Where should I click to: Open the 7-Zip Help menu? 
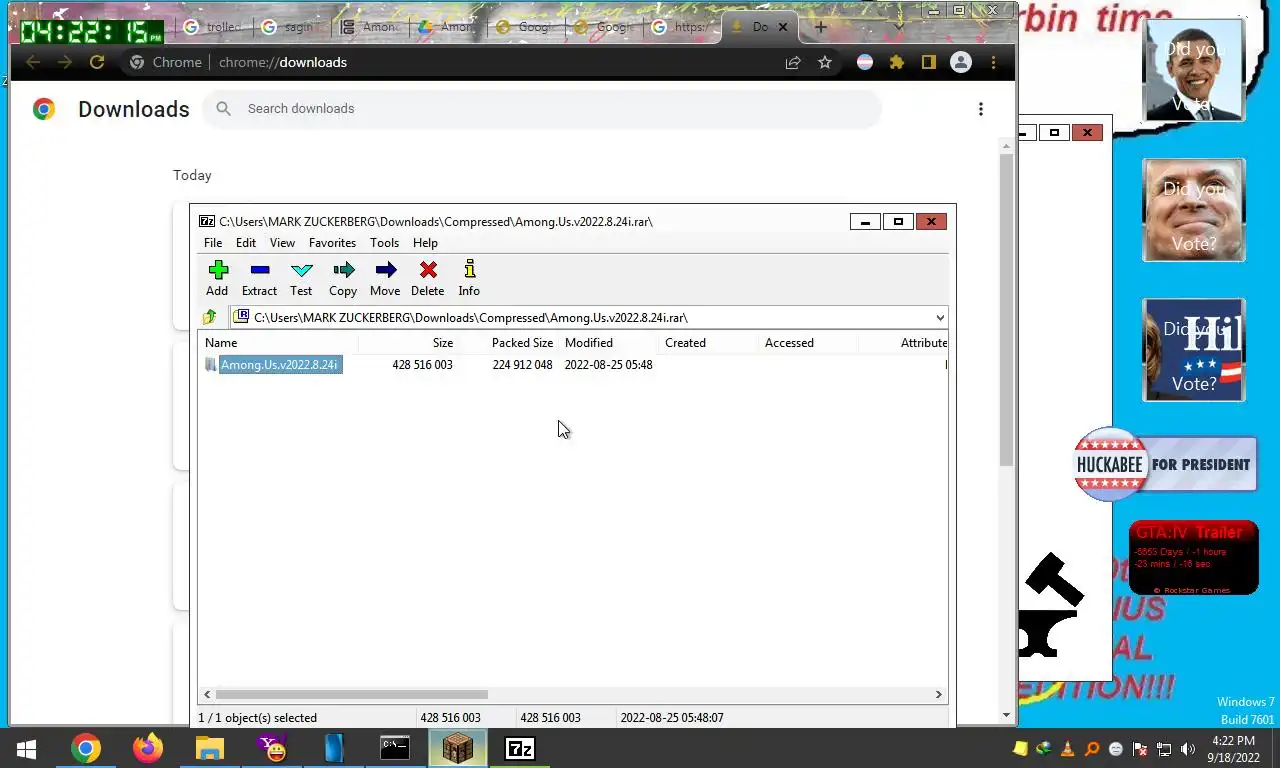pos(425,243)
